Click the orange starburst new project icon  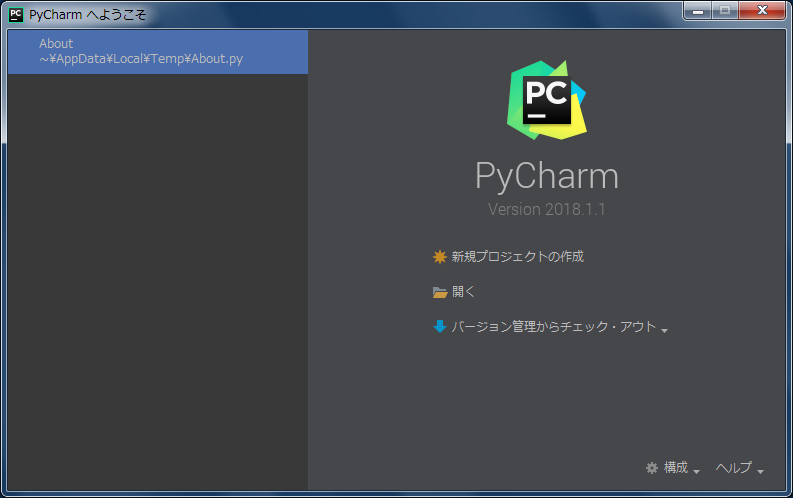tap(439, 257)
